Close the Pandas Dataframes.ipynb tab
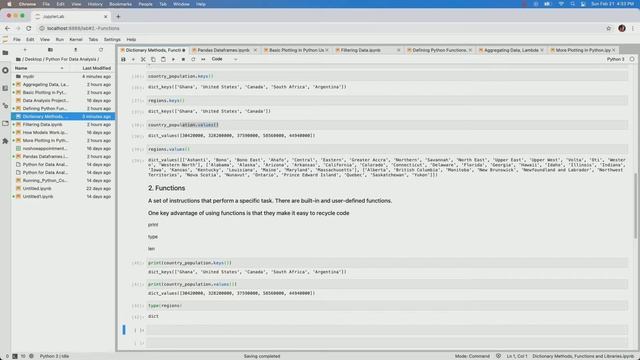The image size is (640, 360). pos(255,50)
